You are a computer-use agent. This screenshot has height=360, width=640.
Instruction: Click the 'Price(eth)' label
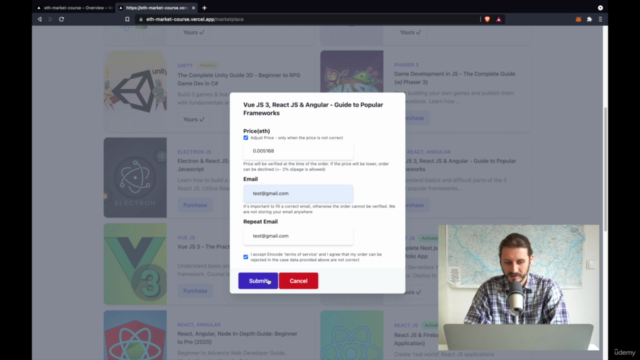click(256, 131)
